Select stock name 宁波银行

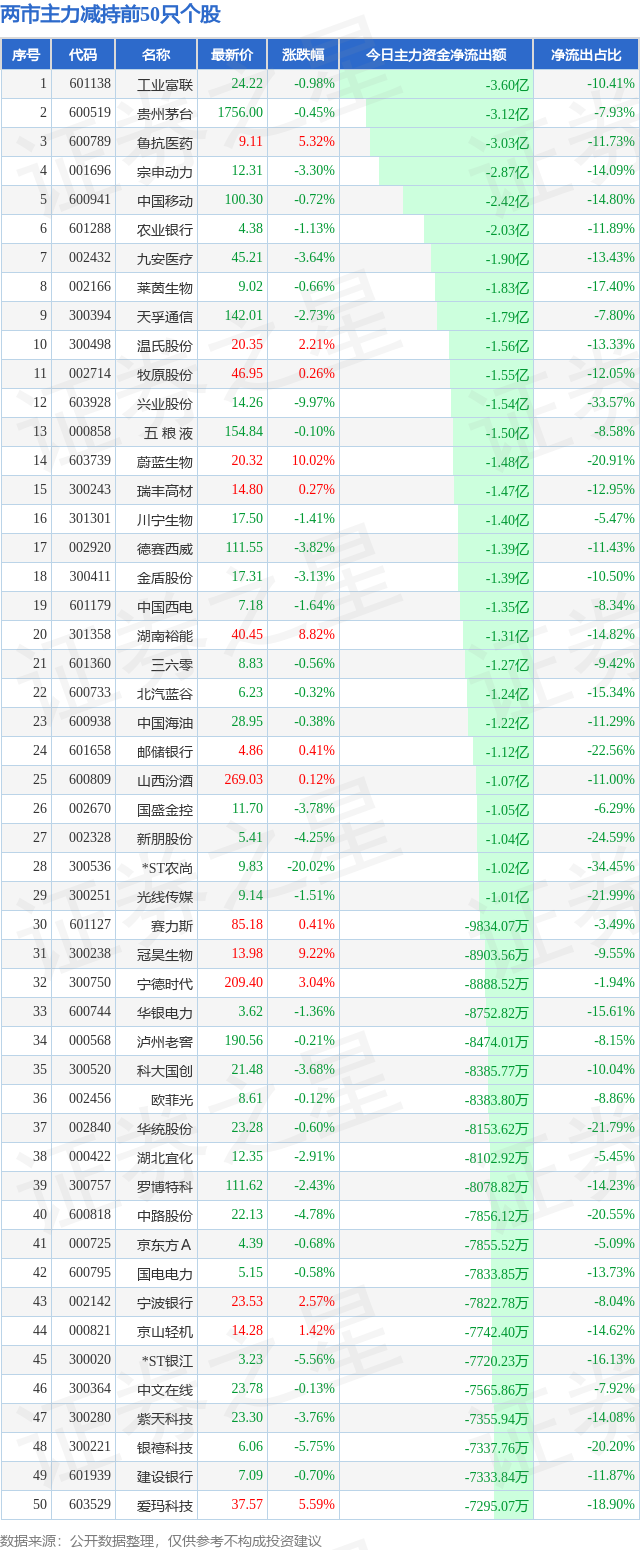coord(165,1303)
